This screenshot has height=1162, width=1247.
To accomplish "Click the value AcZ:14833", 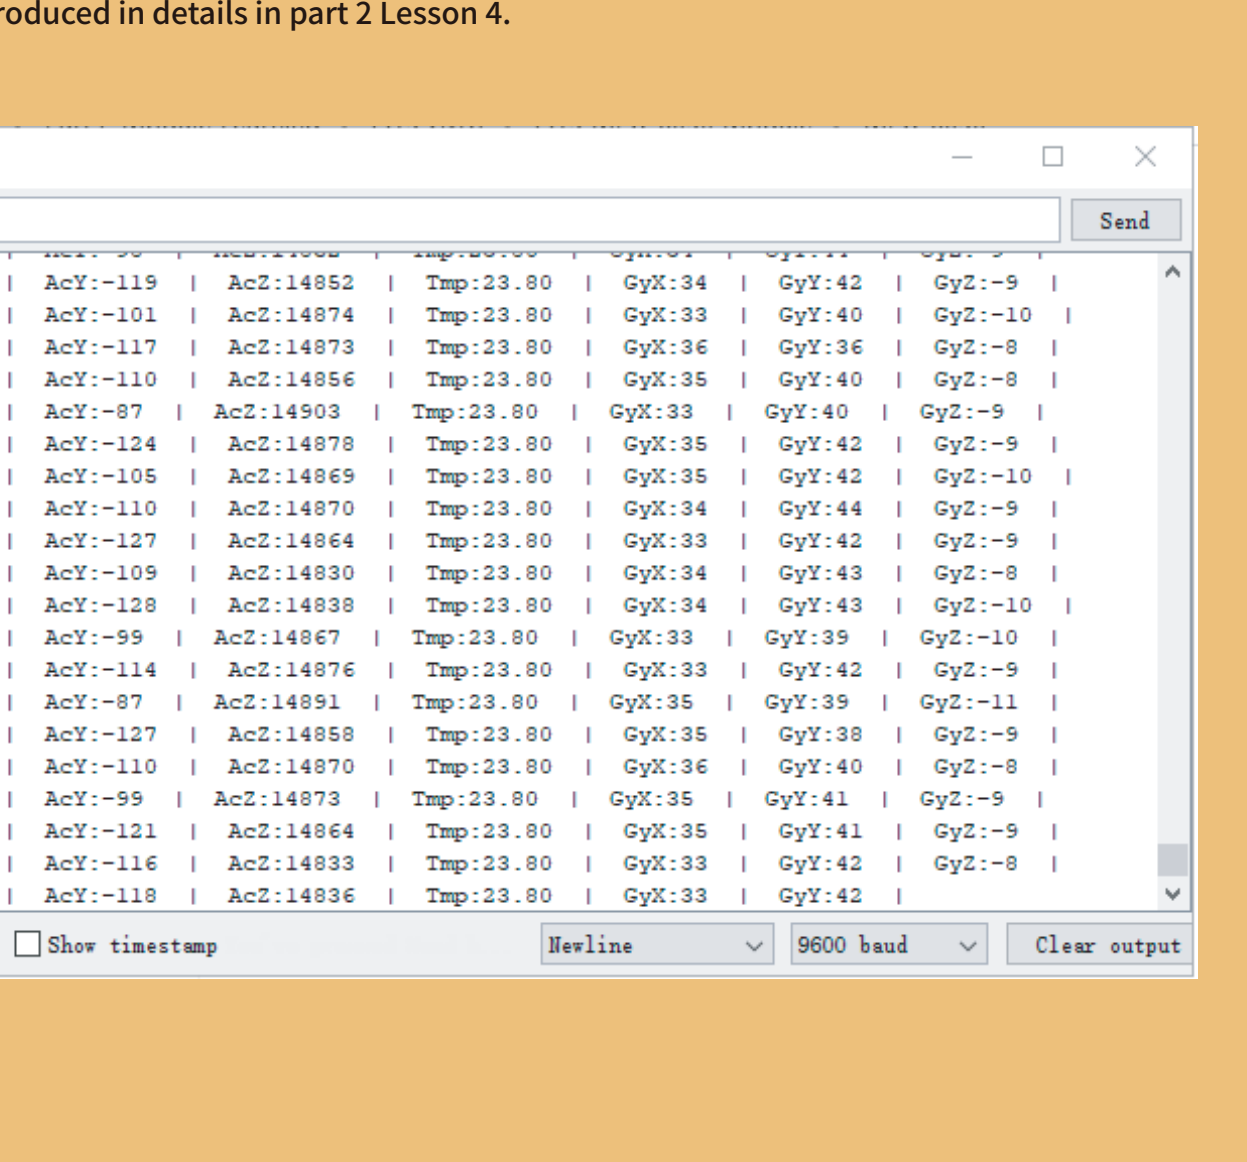I will point(291,863).
